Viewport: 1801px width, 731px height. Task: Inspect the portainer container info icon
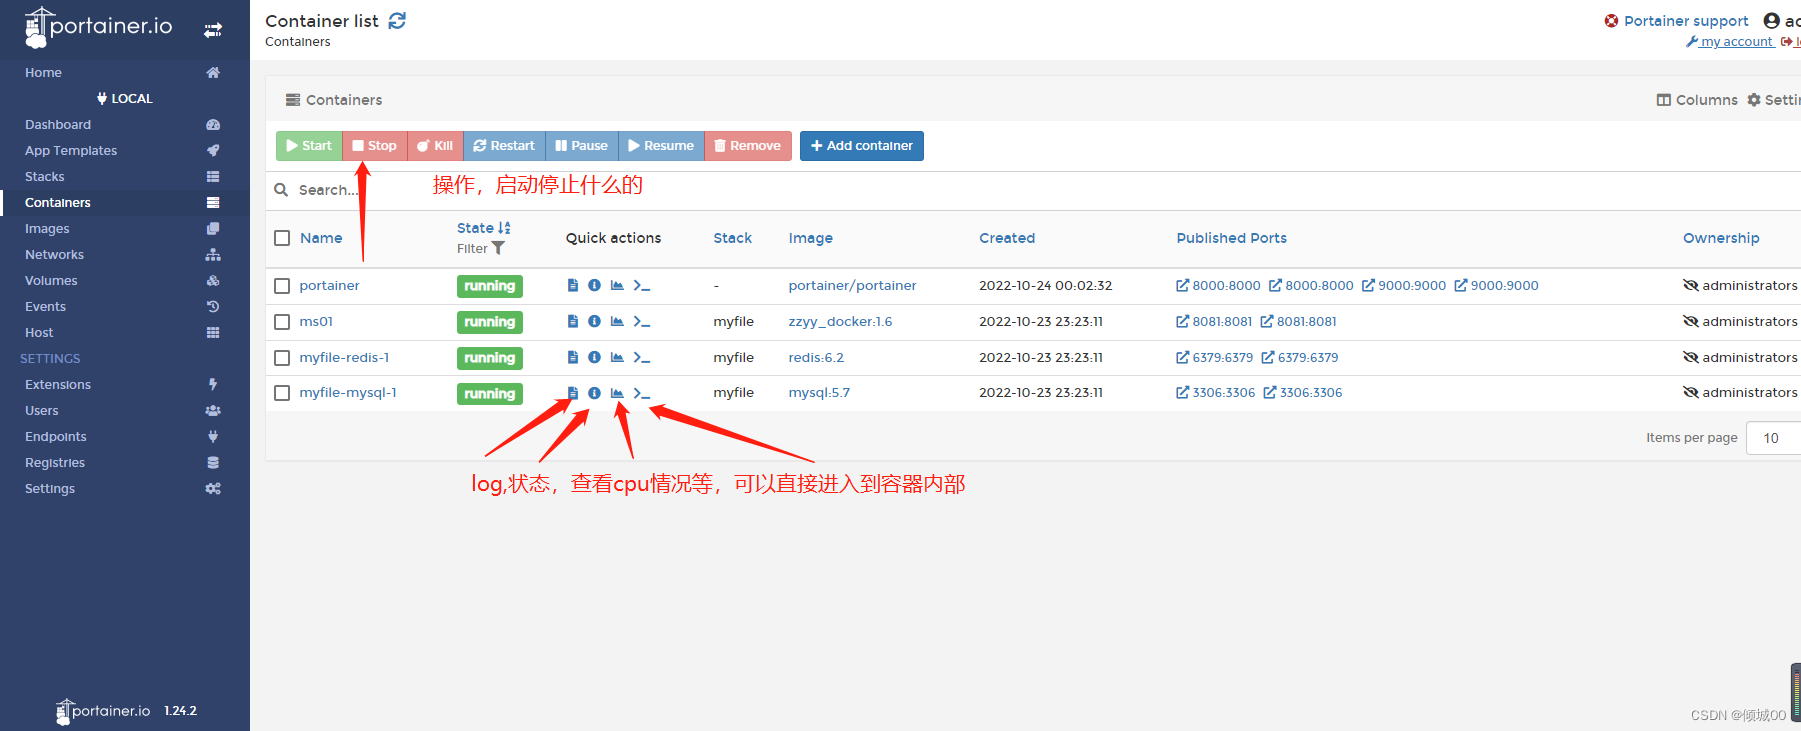click(x=594, y=285)
